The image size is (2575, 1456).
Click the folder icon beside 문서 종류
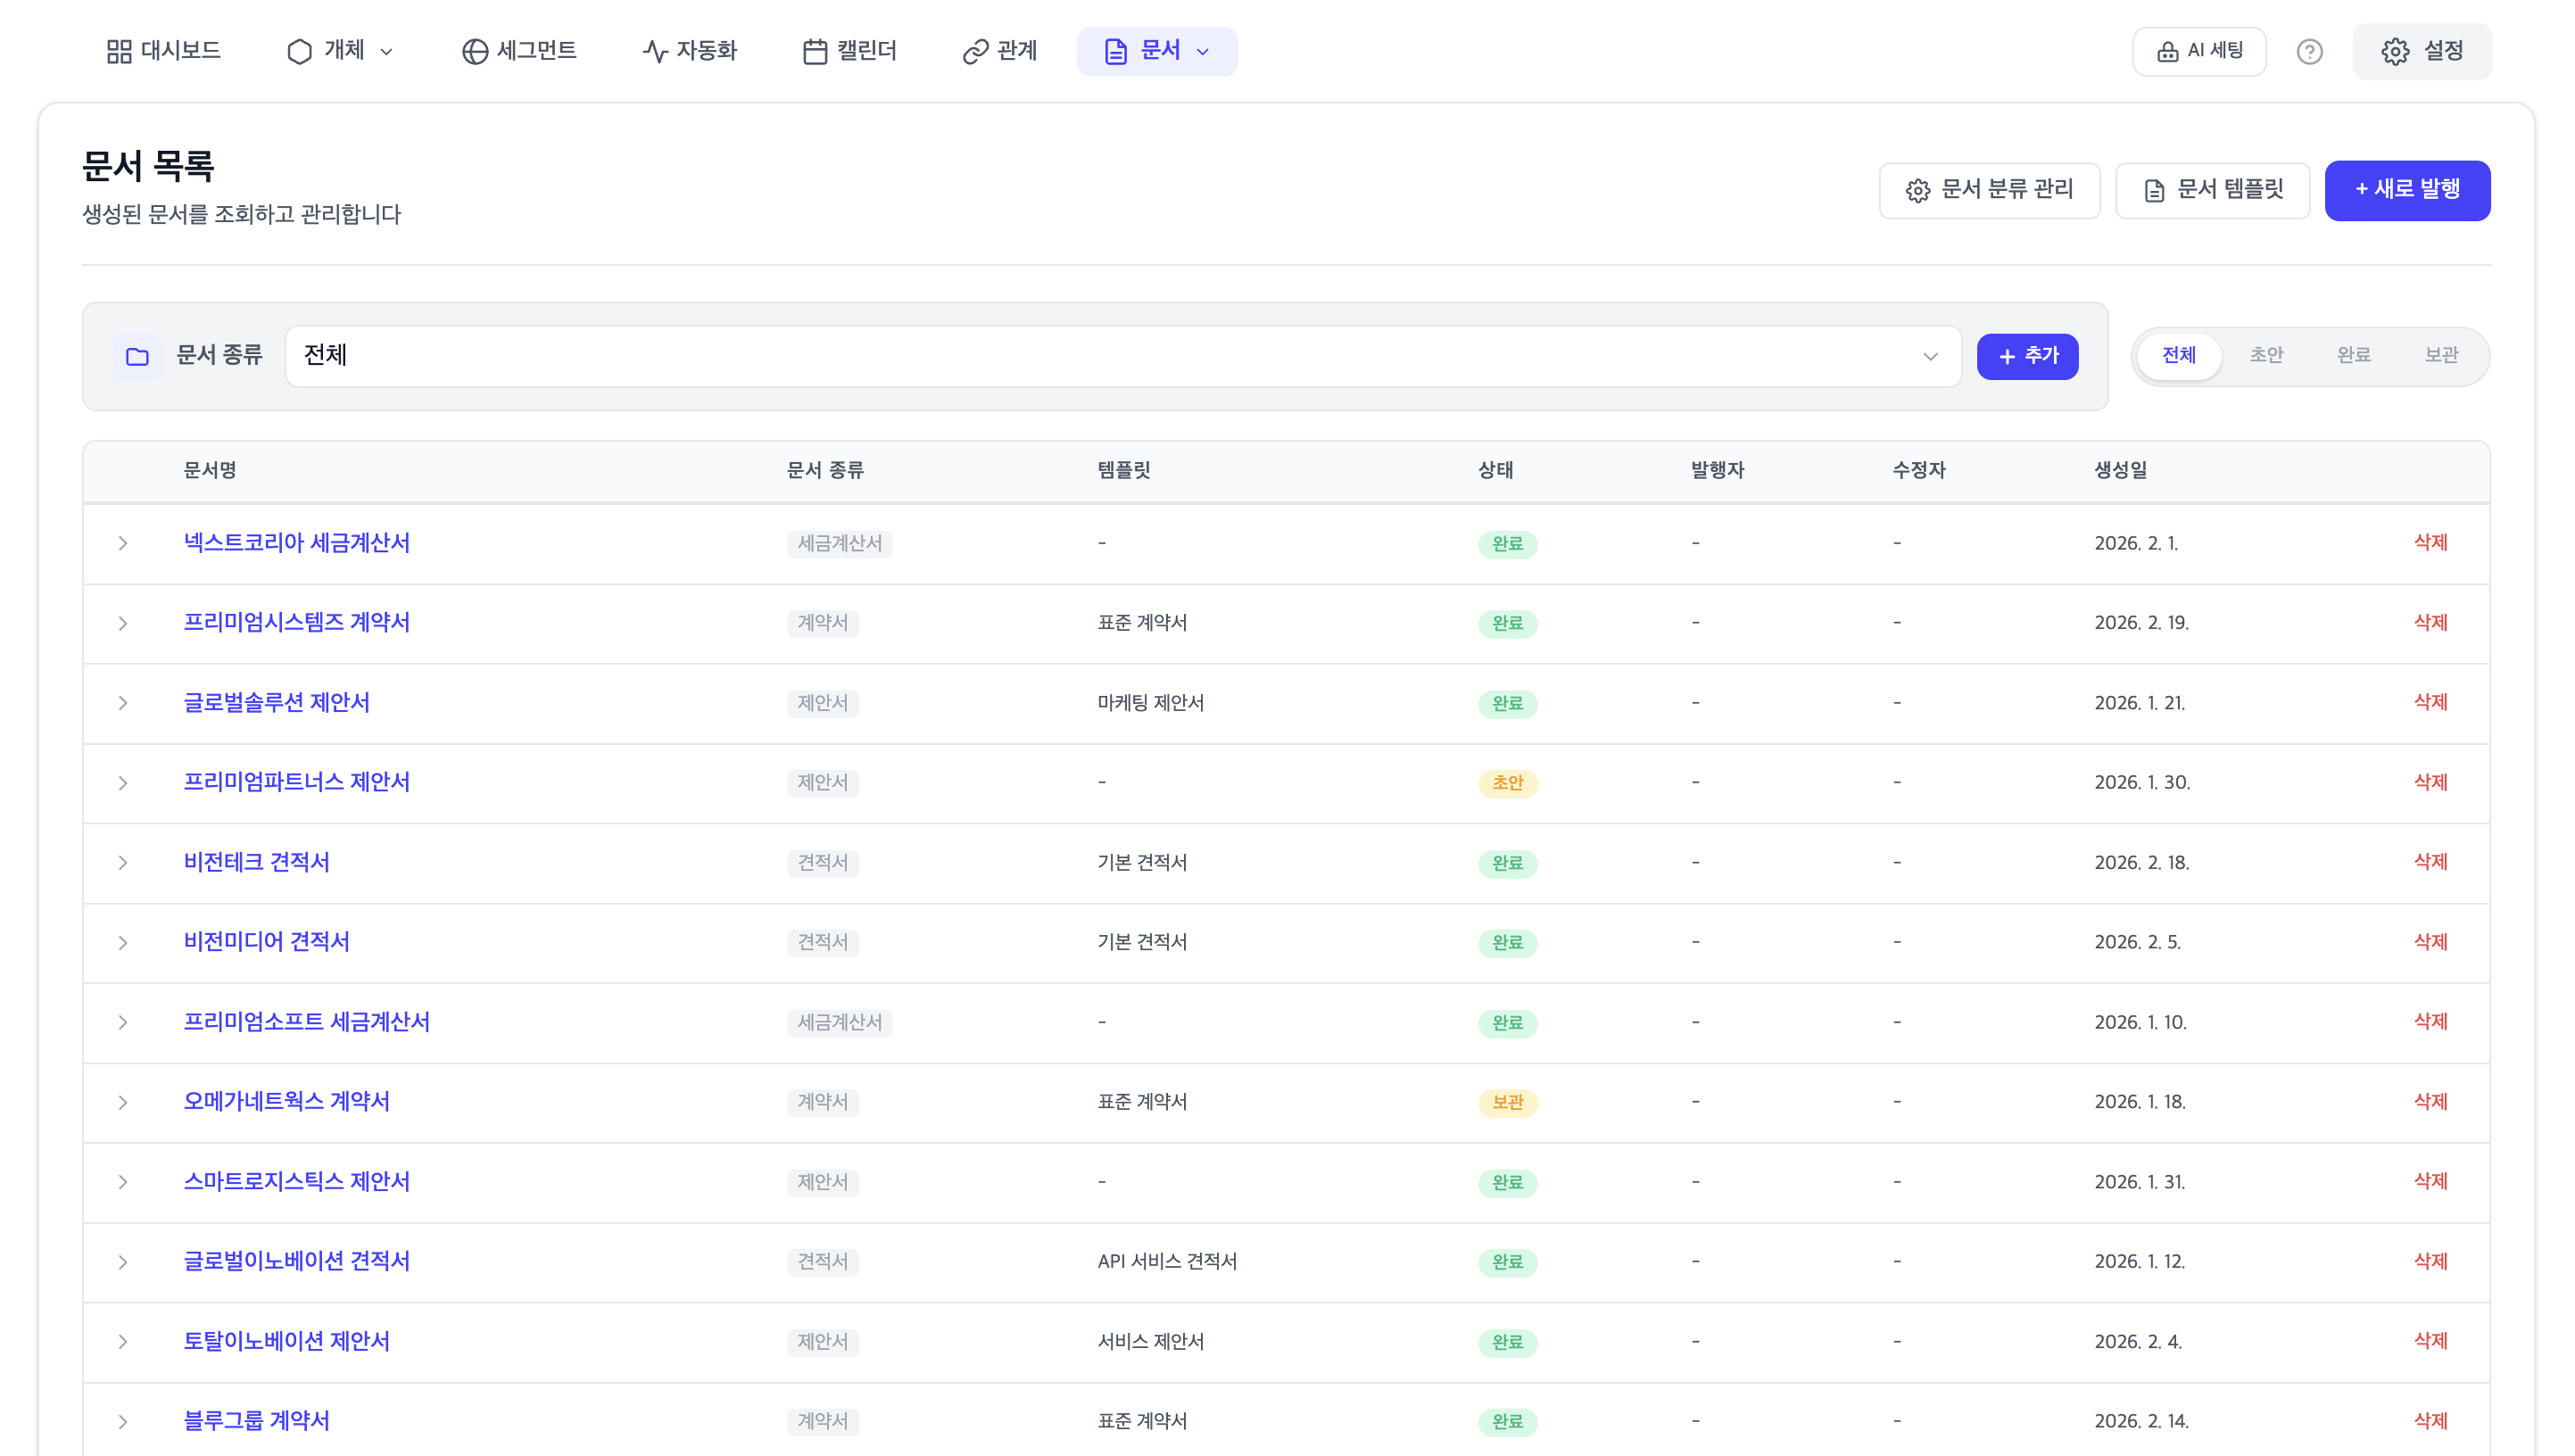point(137,356)
